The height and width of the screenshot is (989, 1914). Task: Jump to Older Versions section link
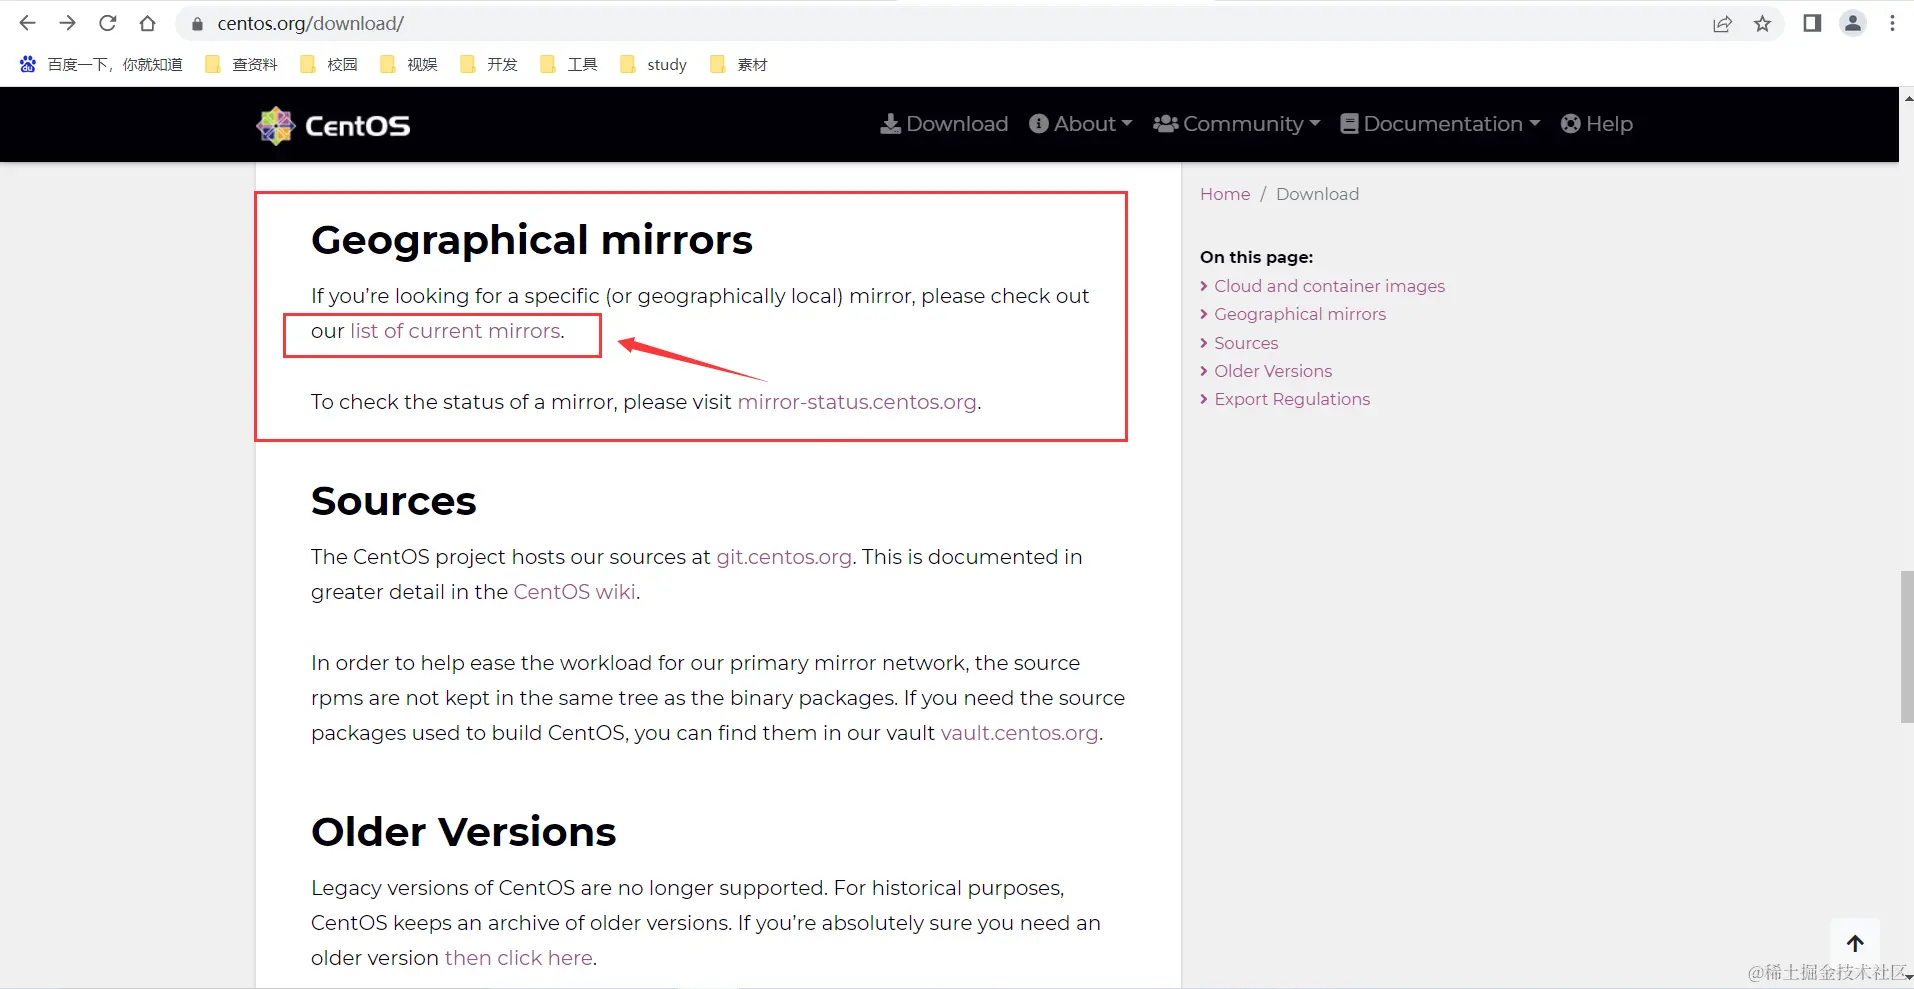pos(1273,371)
